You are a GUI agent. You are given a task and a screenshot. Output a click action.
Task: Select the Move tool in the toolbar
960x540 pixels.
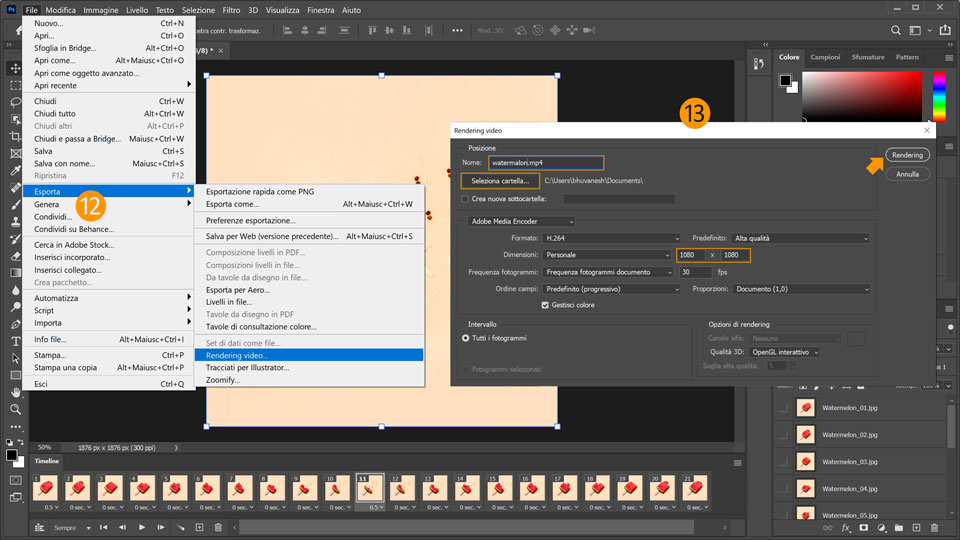tap(15, 68)
